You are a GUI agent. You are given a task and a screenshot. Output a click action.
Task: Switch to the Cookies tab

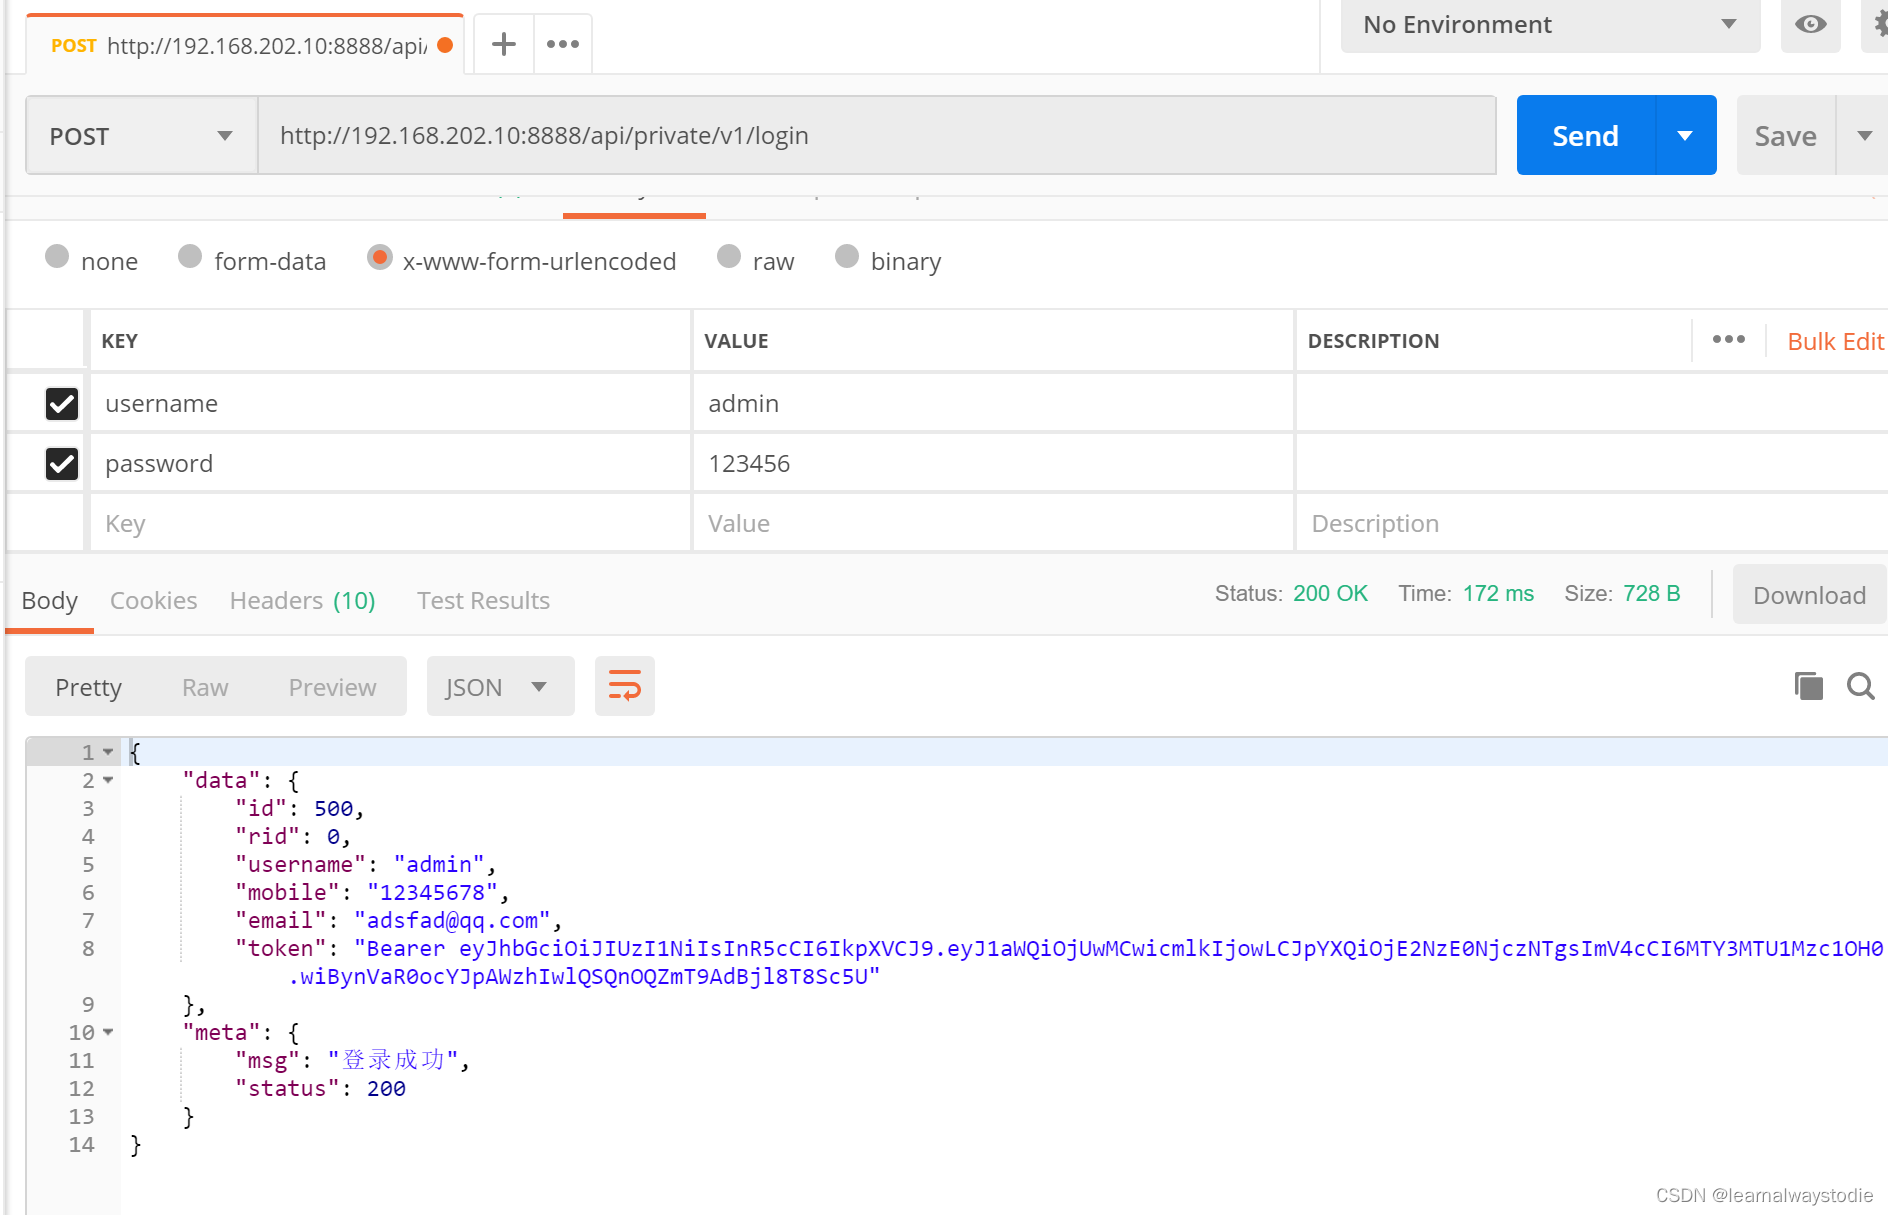coord(153,600)
